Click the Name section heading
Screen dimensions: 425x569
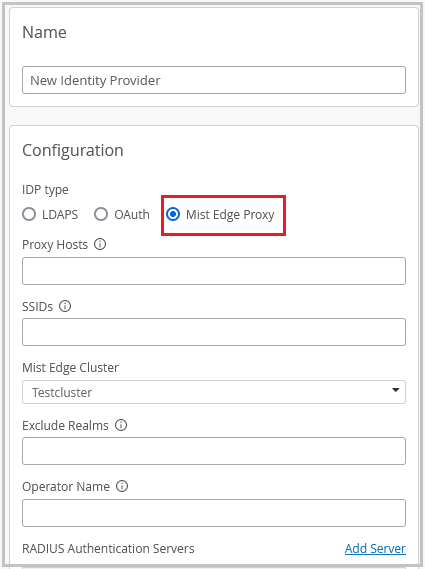click(x=44, y=32)
